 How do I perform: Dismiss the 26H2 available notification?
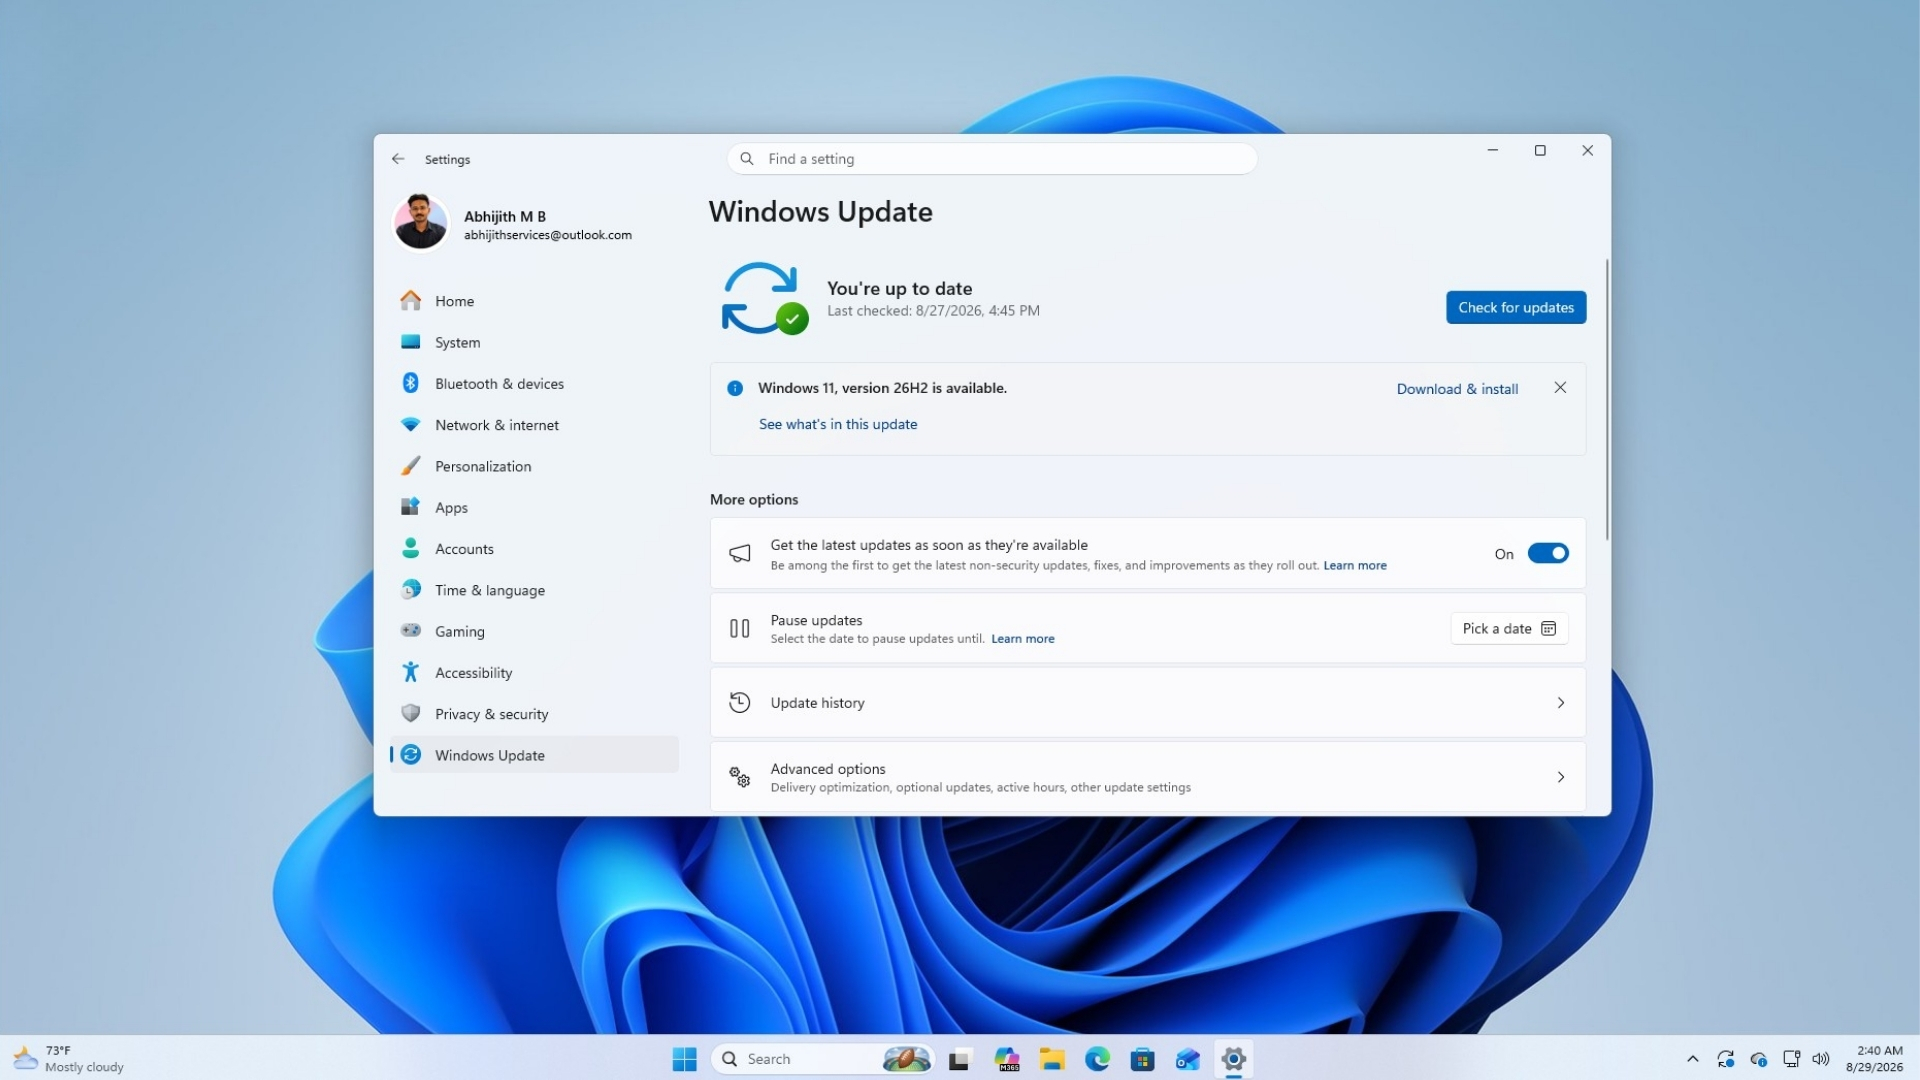(x=1560, y=388)
